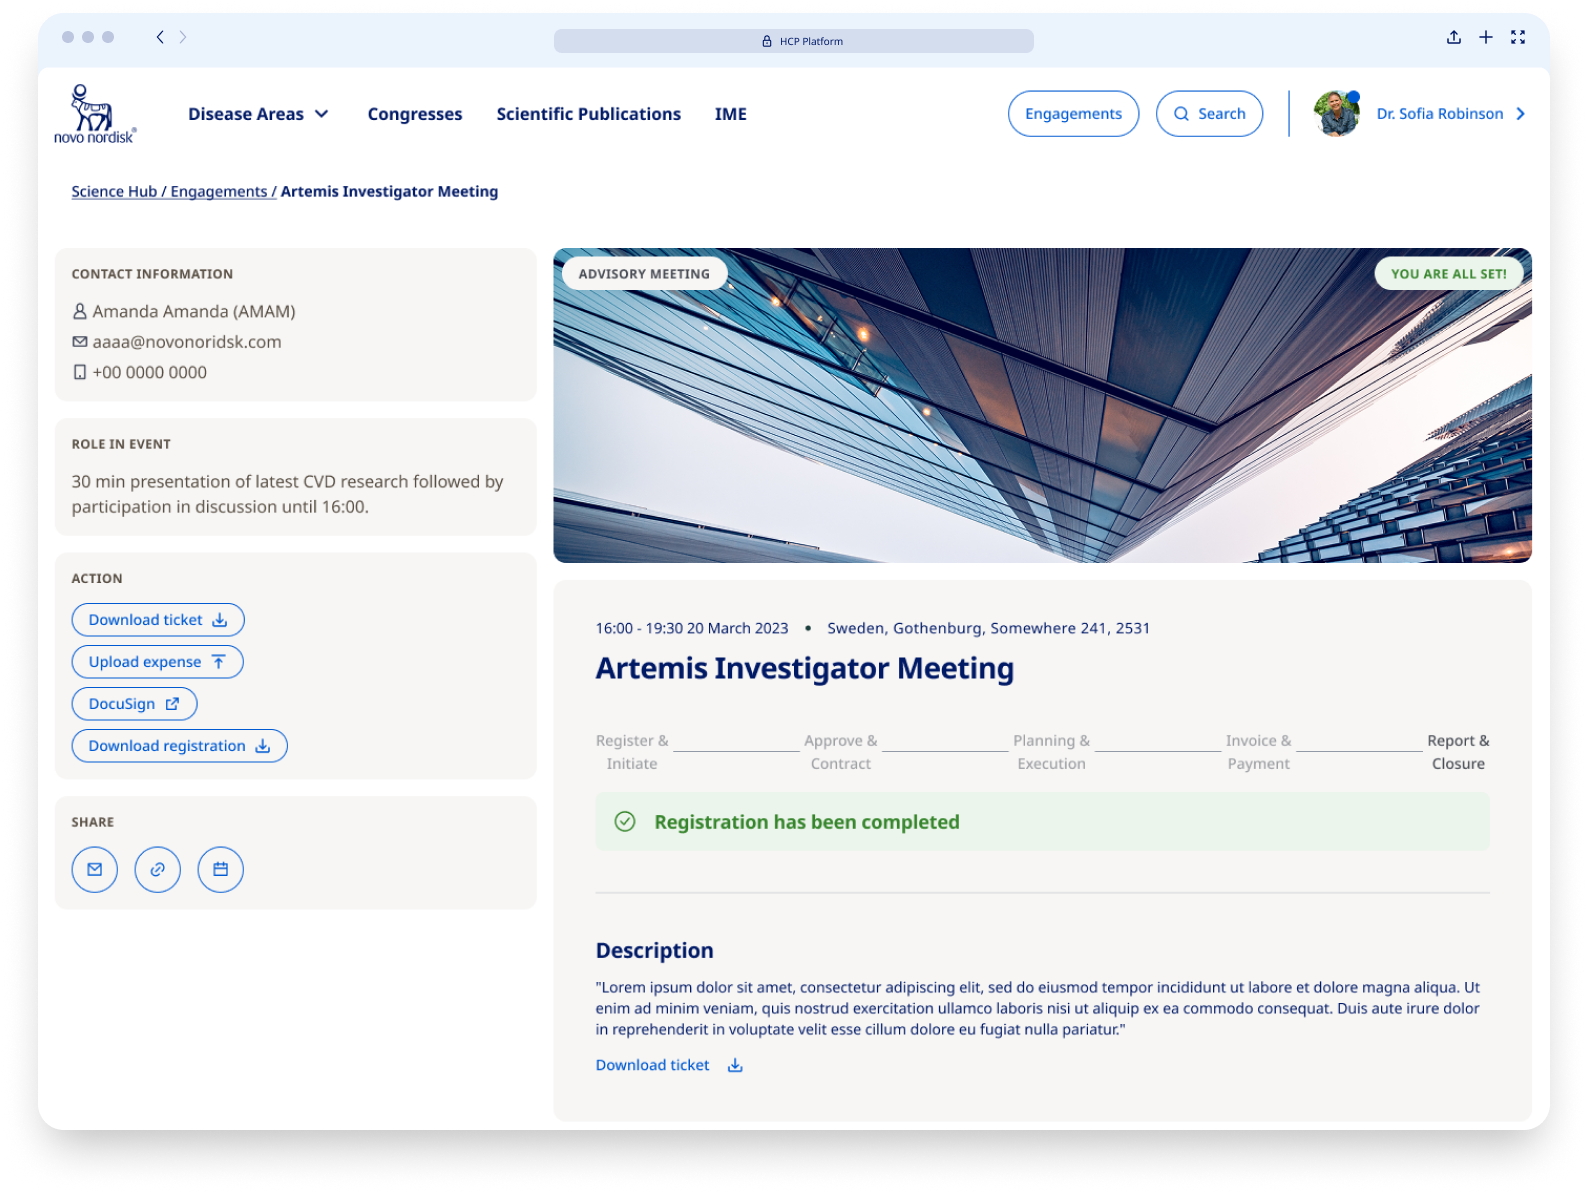Select the Approve & Contract step
Image resolution: width=1588 pixels, height=1193 pixels.
841,752
